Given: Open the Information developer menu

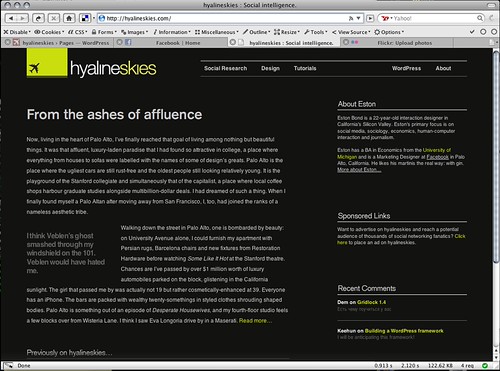Looking at the screenshot, I should pyautogui.click(x=172, y=32).
